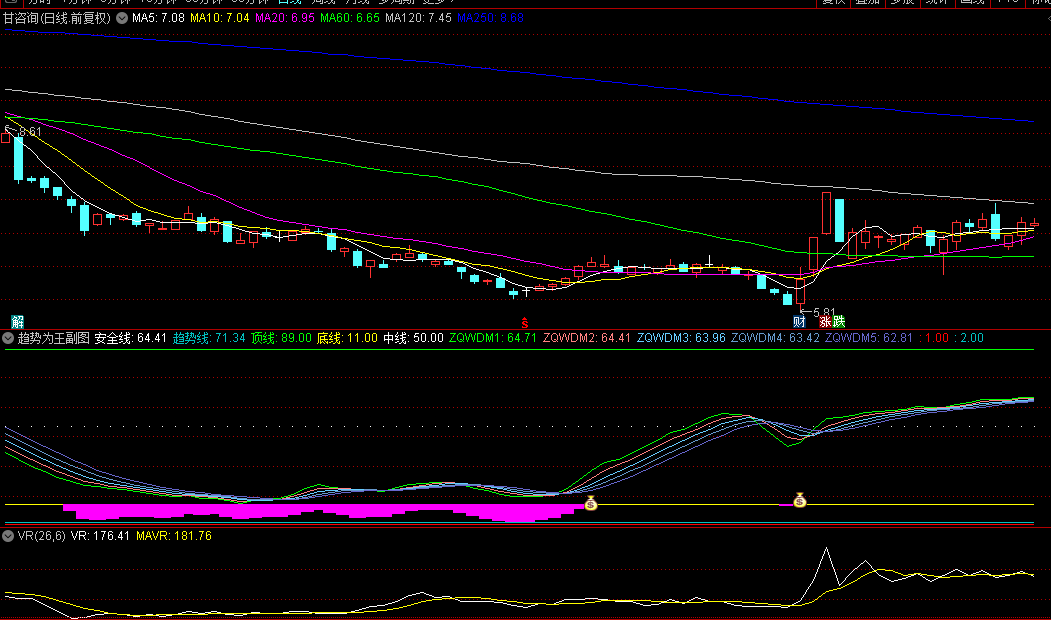Screen dimensions: 1051x620
Task: Click the 8.61 high price label
Action: click(30, 132)
